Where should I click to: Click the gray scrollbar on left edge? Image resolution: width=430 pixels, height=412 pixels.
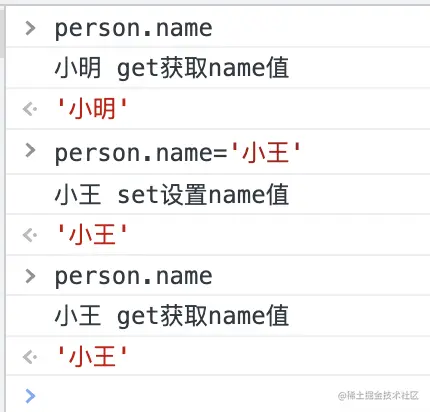(2, 32)
